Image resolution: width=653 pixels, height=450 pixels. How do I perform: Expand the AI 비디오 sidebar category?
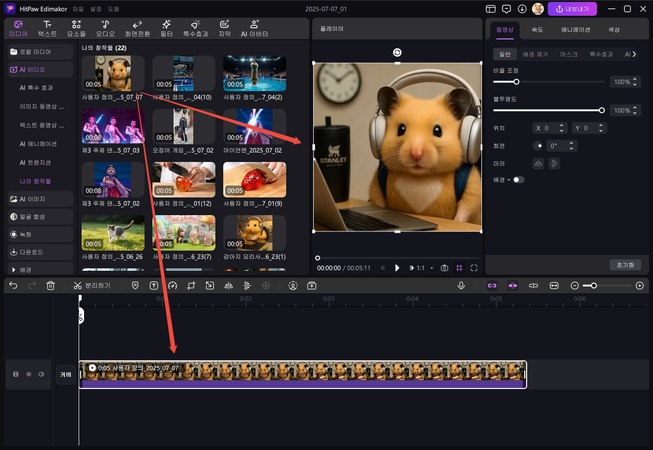pos(40,70)
